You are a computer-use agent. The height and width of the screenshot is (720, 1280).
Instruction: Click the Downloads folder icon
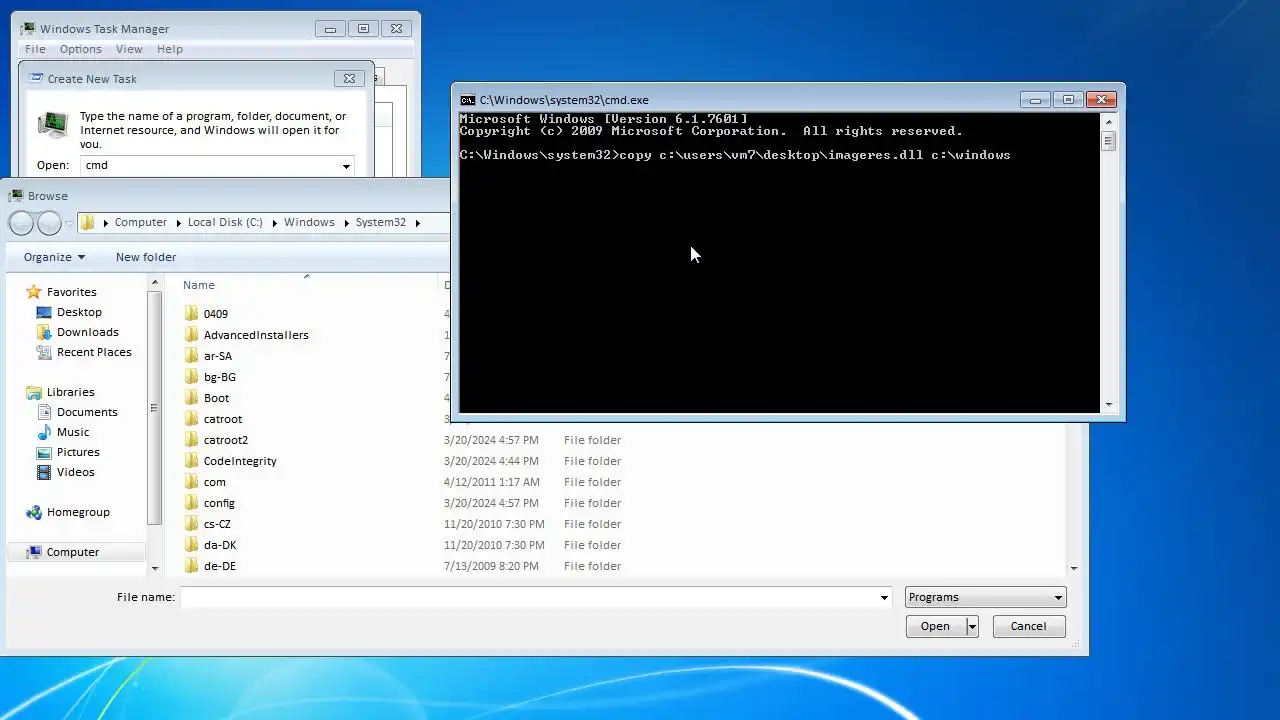click(x=44, y=332)
